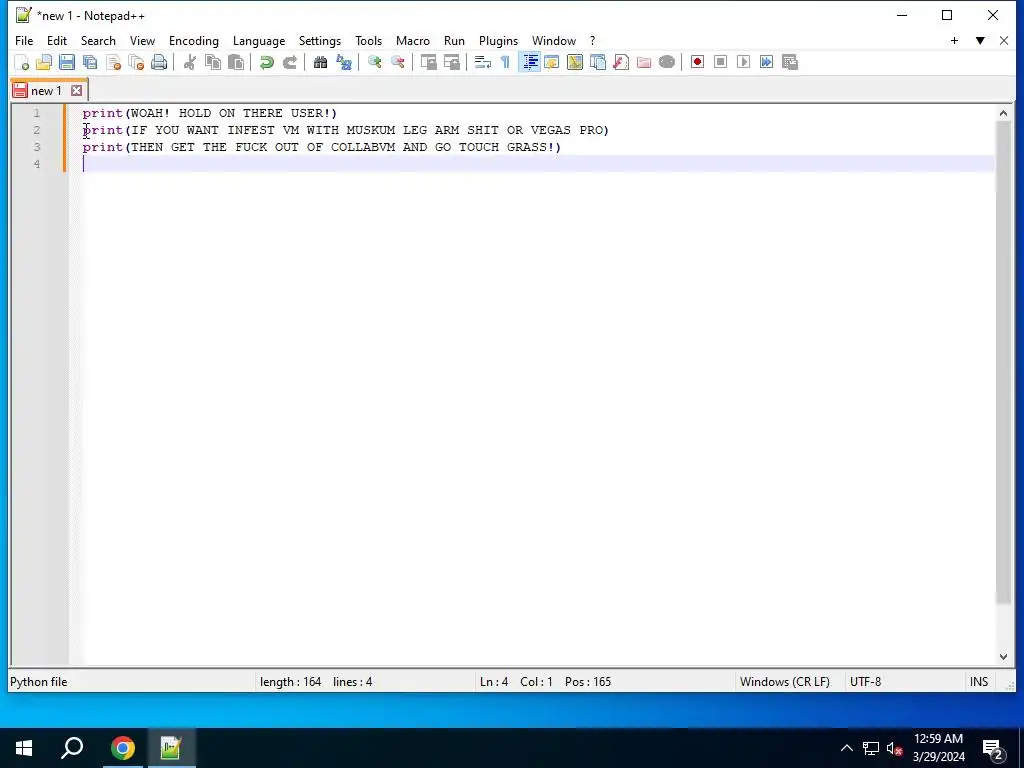Viewport: 1024px width, 768px height.
Task: Open the View menu
Action: (142, 40)
